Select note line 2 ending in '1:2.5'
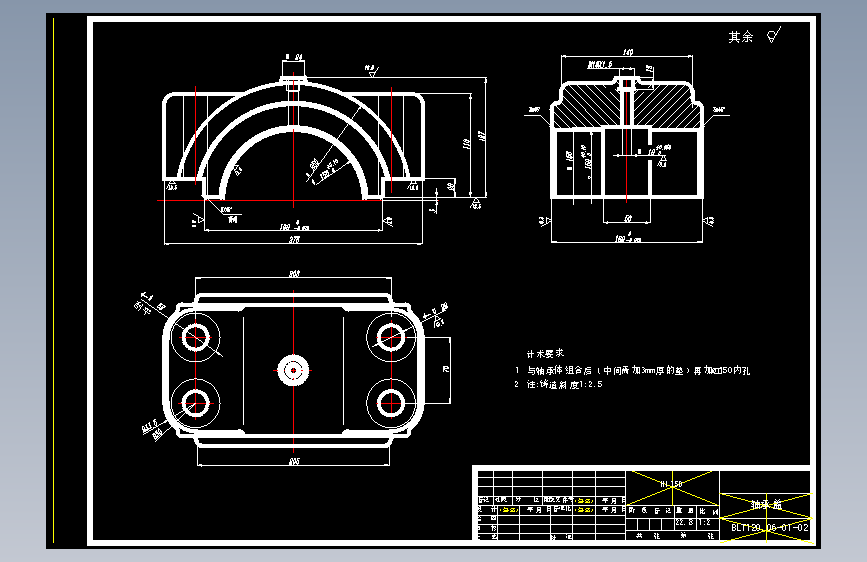The width and height of the screenshot is (867, 562). coord(558,384)
